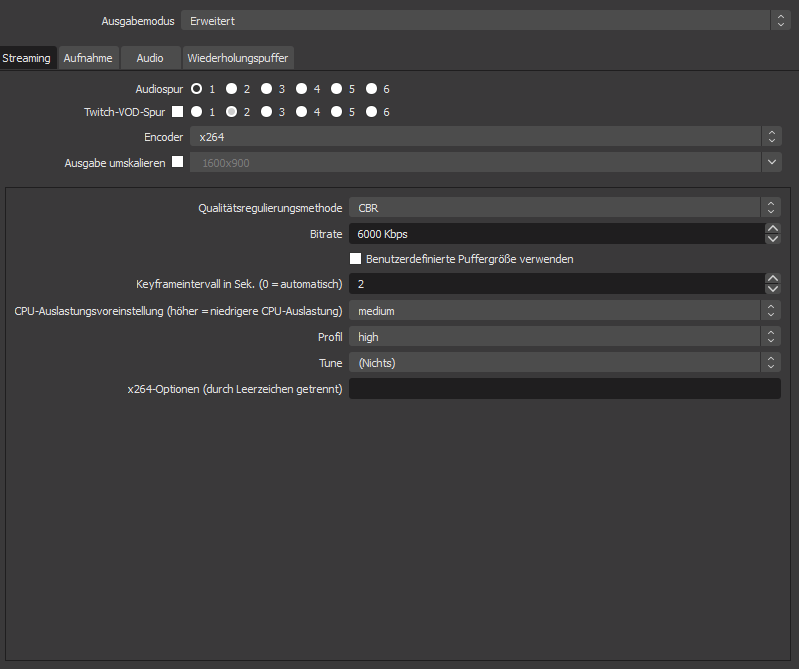Select Twitch-VOD-Spur track 4
799x669 pixels.
[302, 112]
